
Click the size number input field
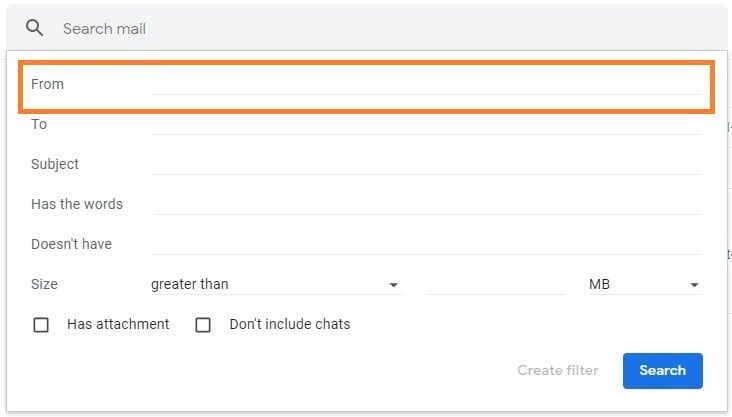pos(495,284)
